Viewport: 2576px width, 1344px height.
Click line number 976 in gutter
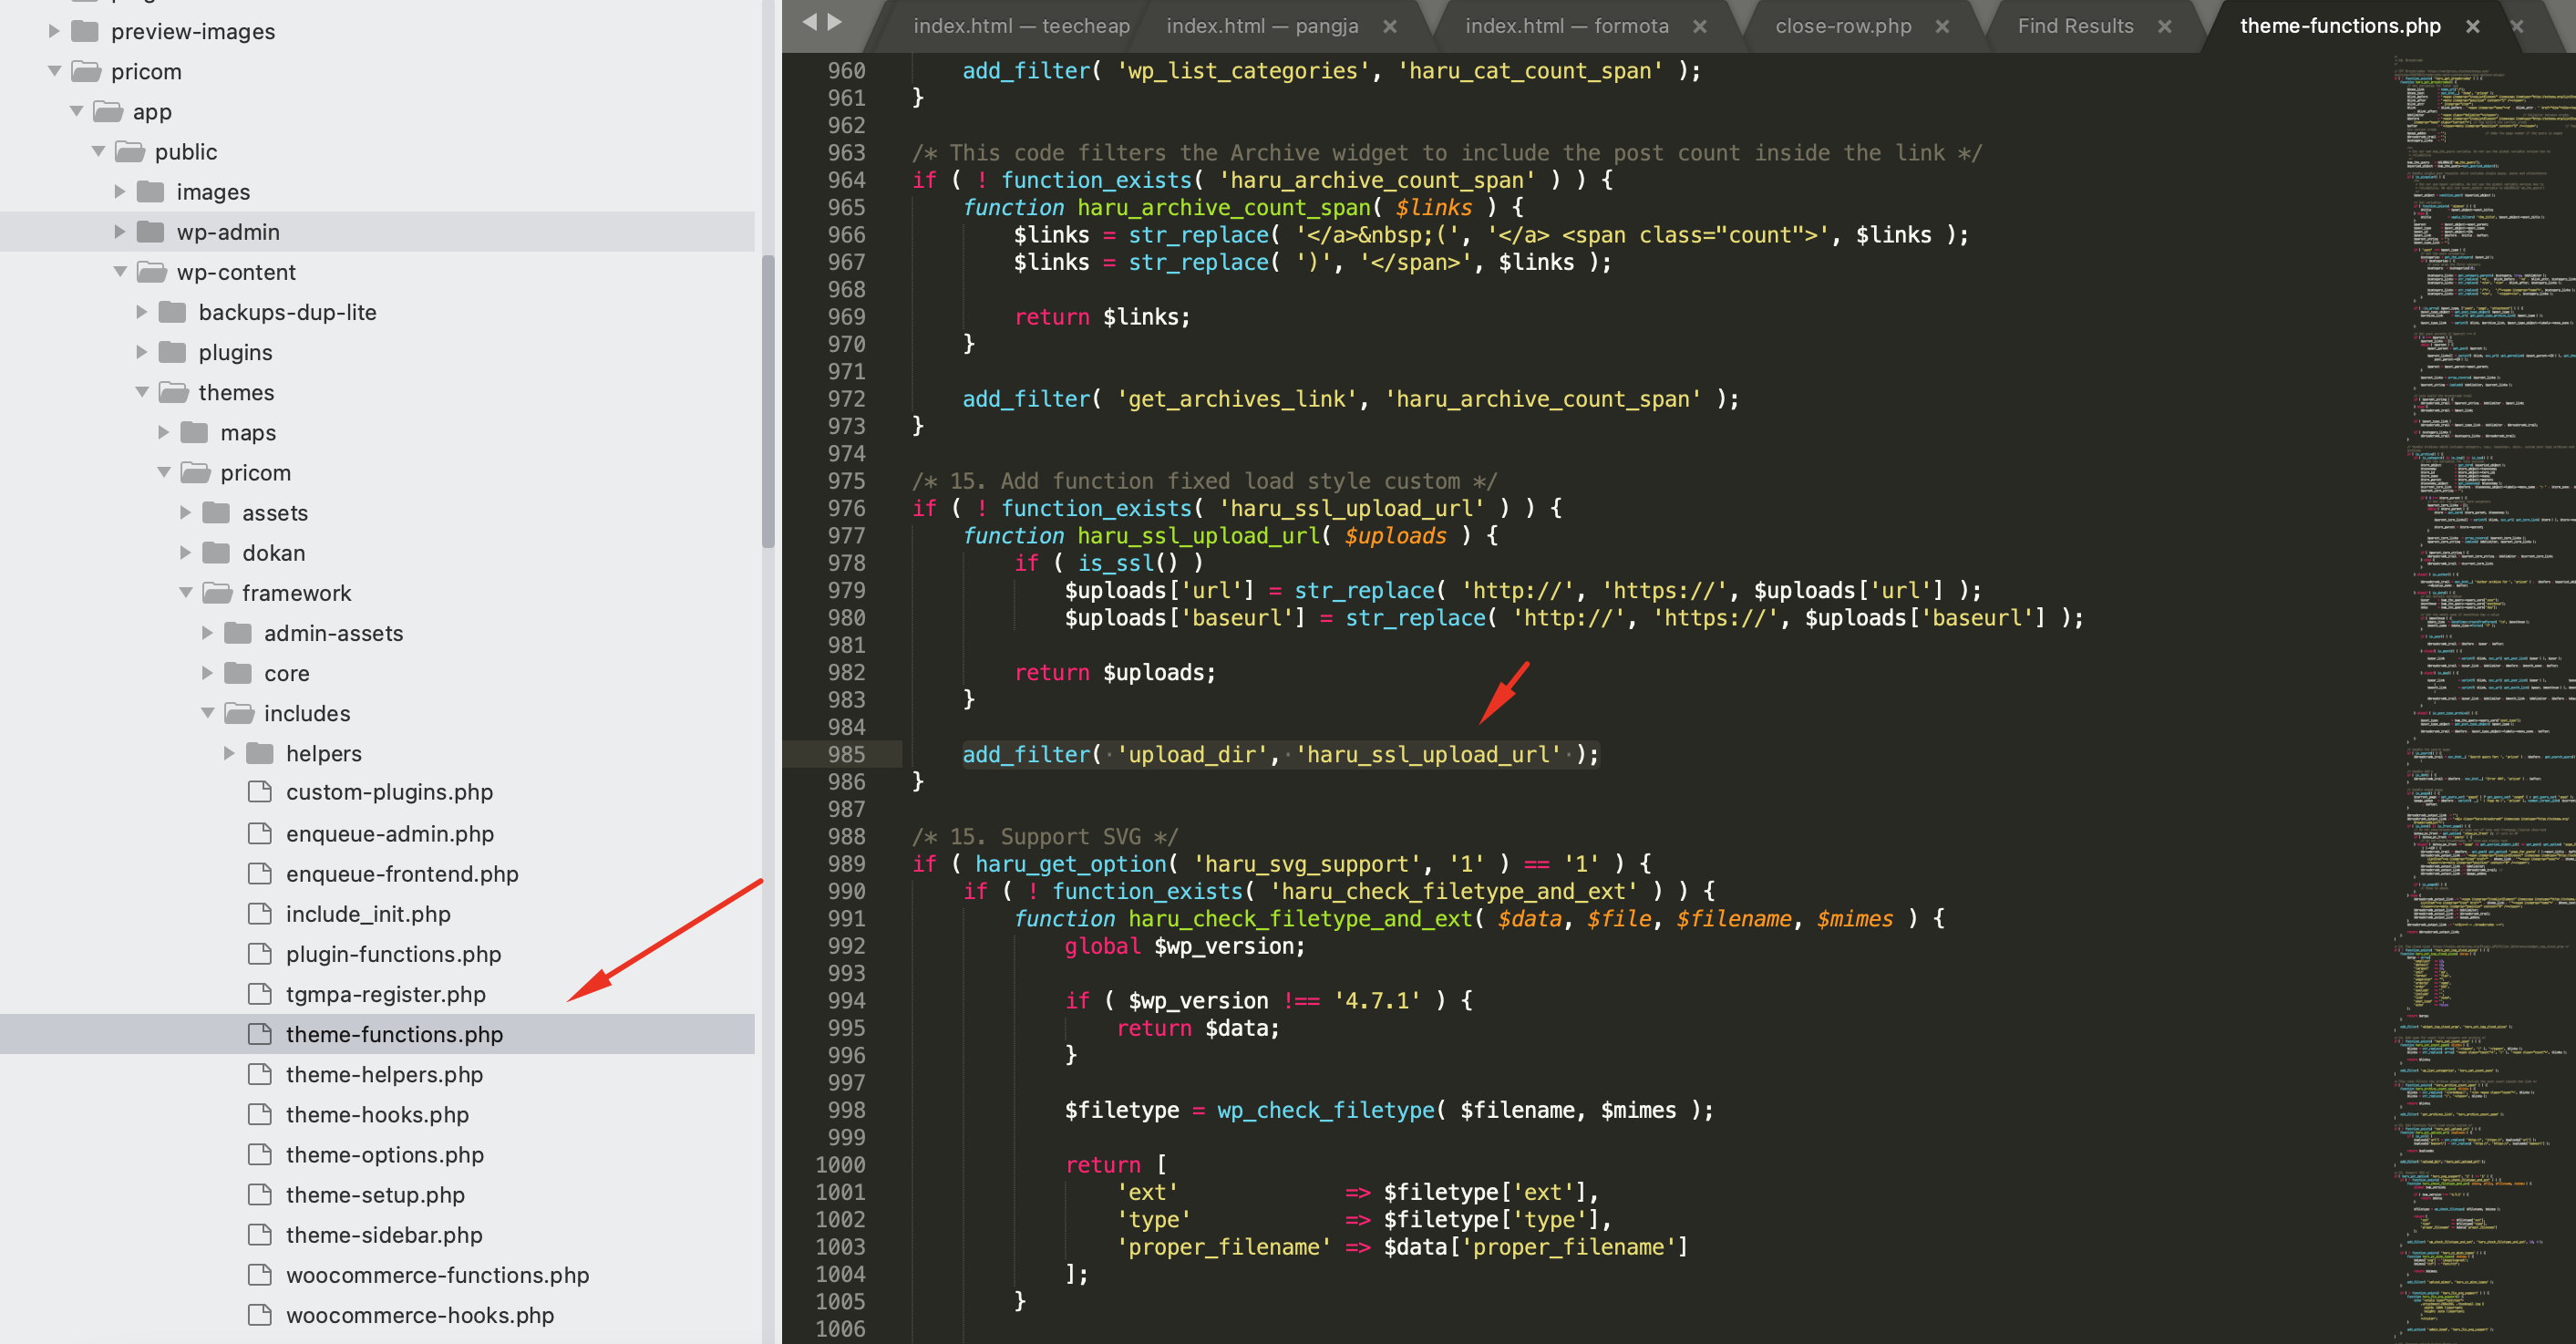(846, 508)
